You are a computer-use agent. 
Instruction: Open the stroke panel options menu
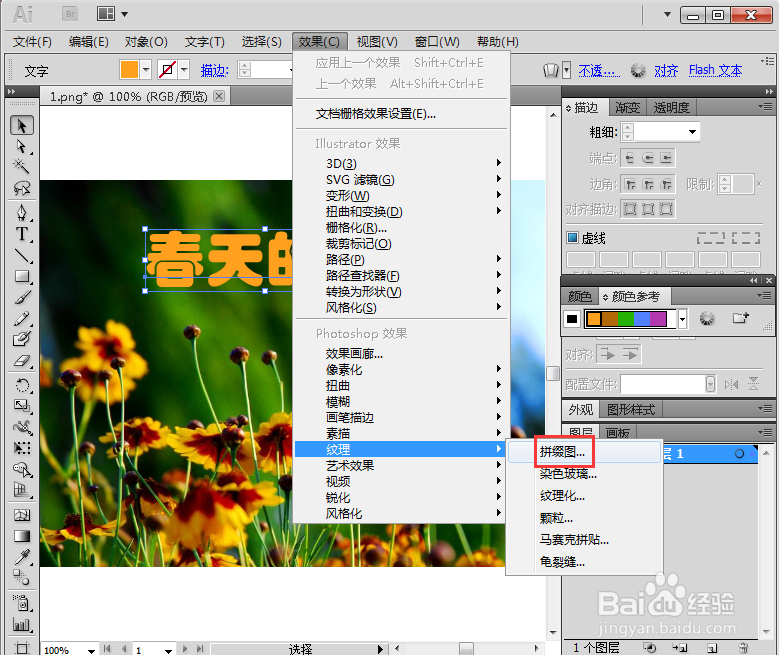tap(766, 106)
